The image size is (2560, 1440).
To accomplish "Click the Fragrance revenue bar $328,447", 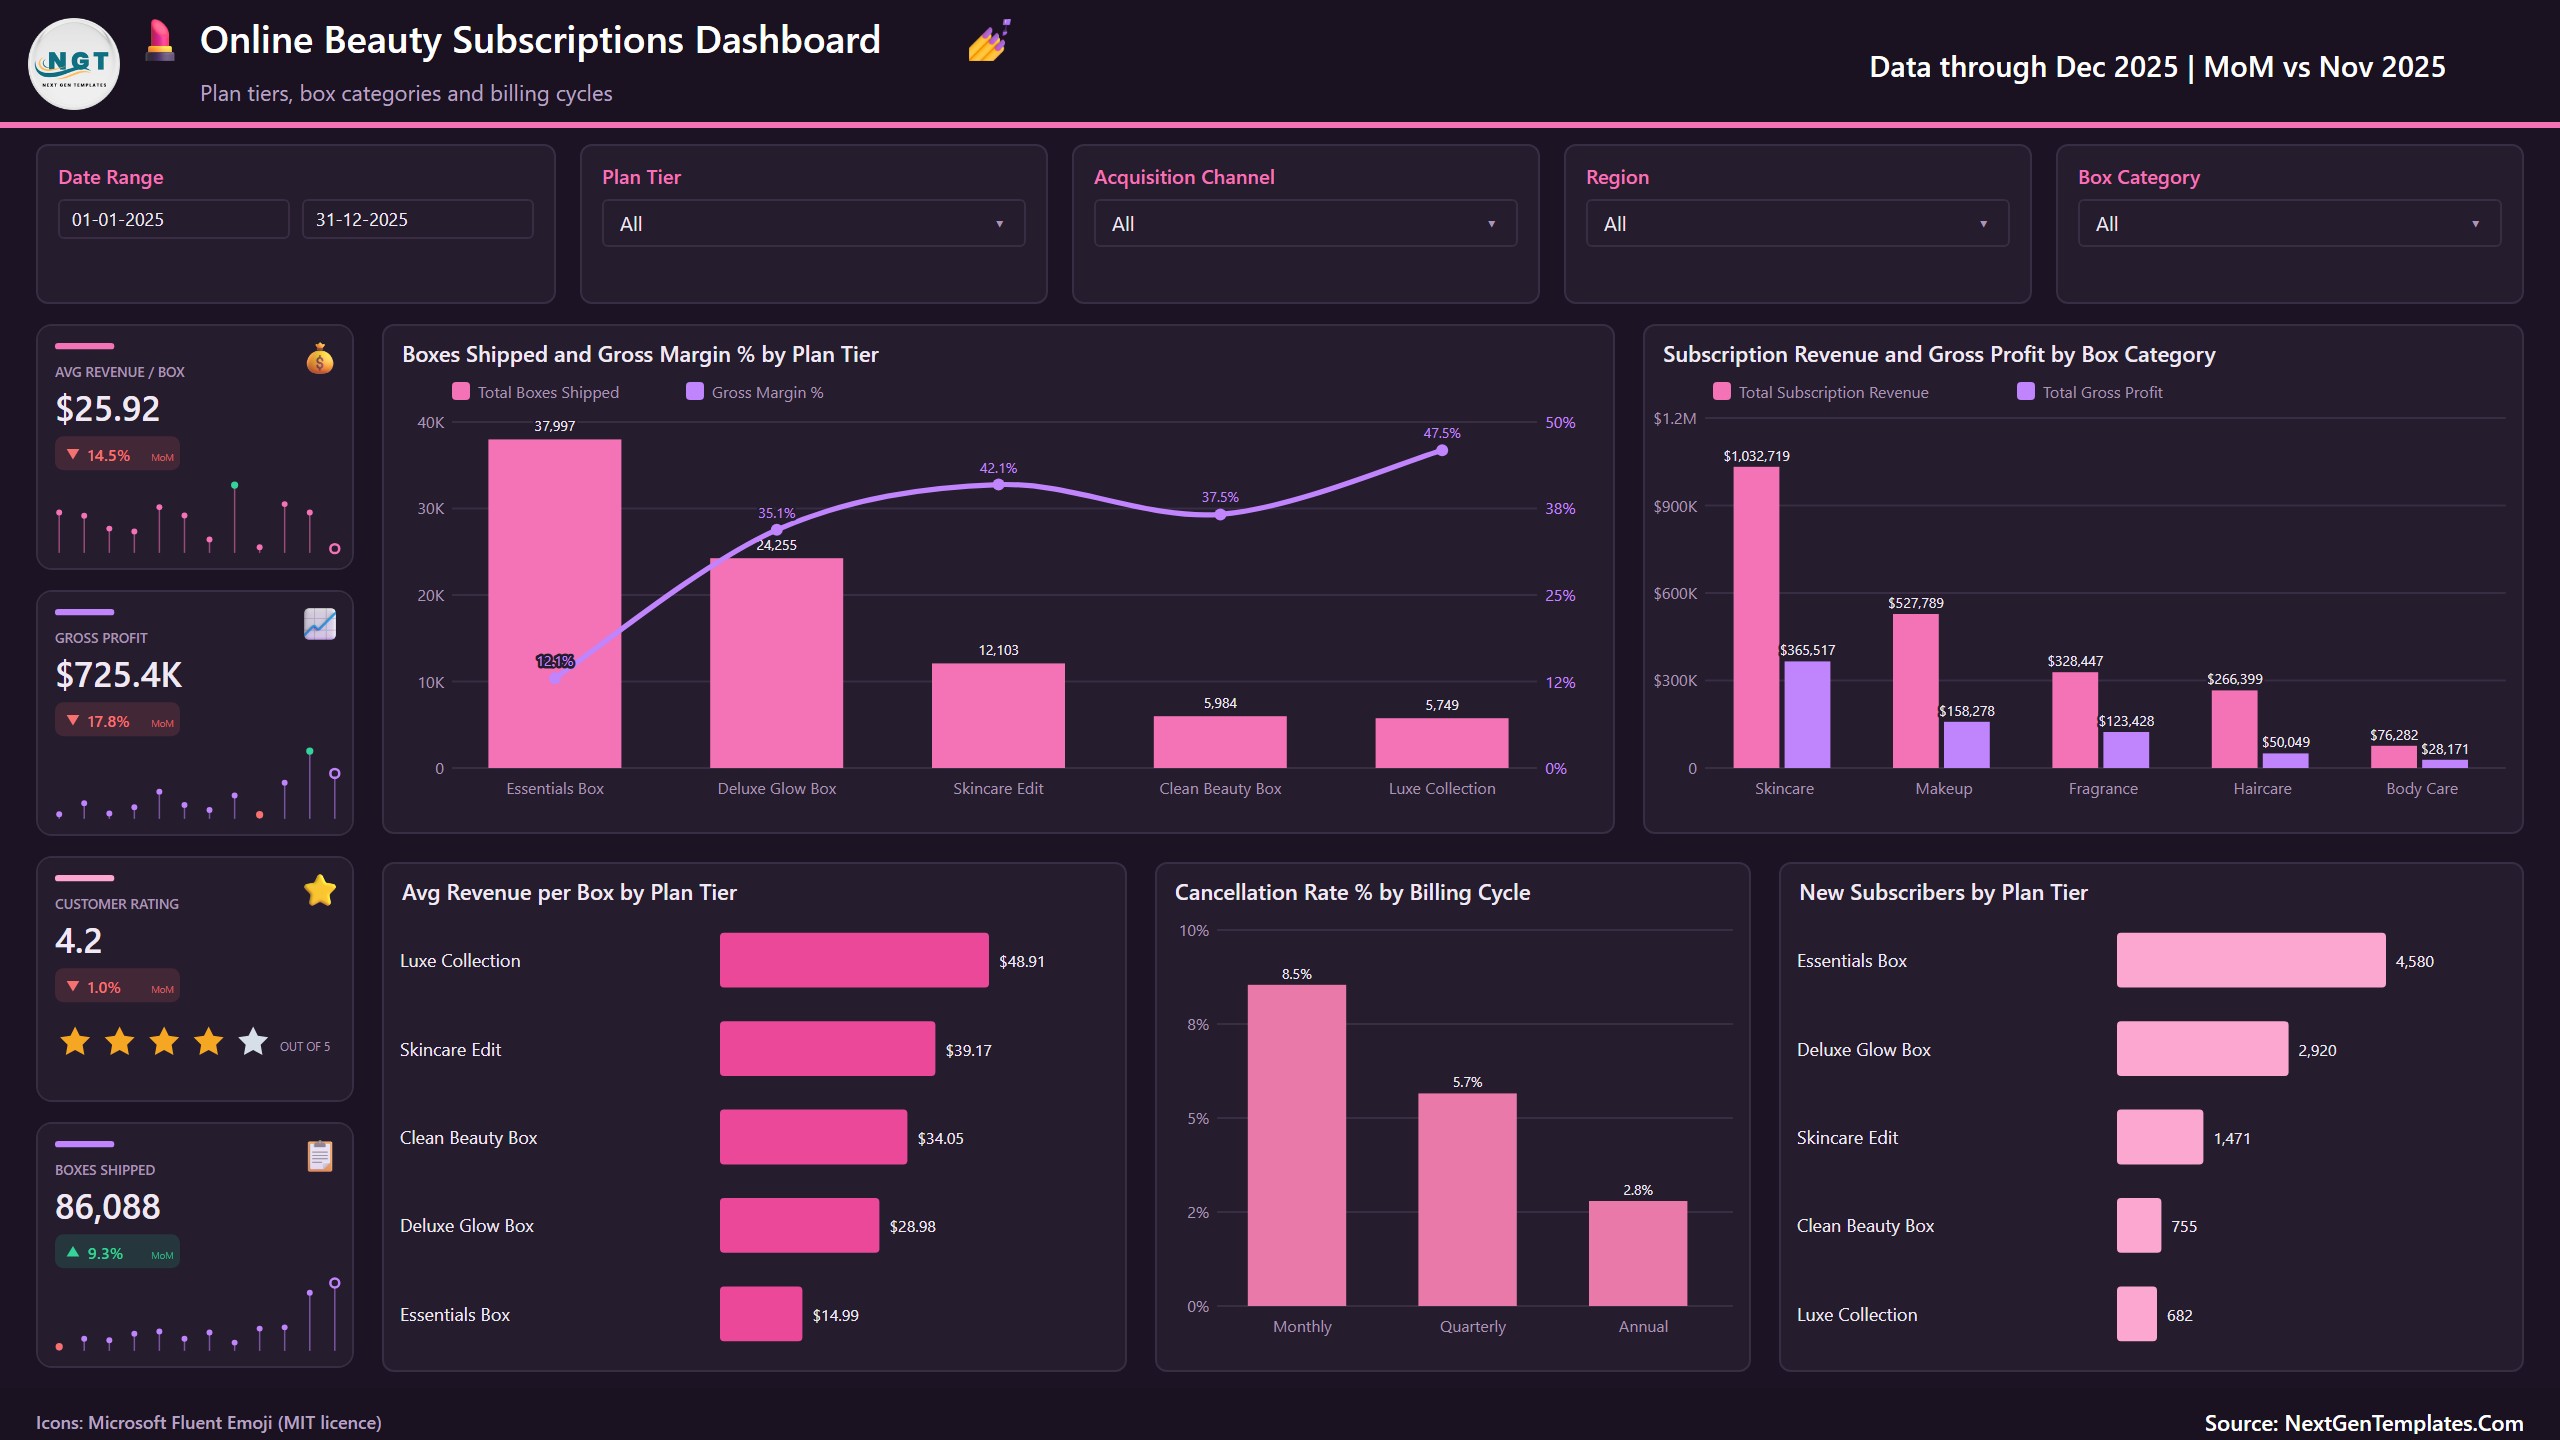I will point(2075,720).
